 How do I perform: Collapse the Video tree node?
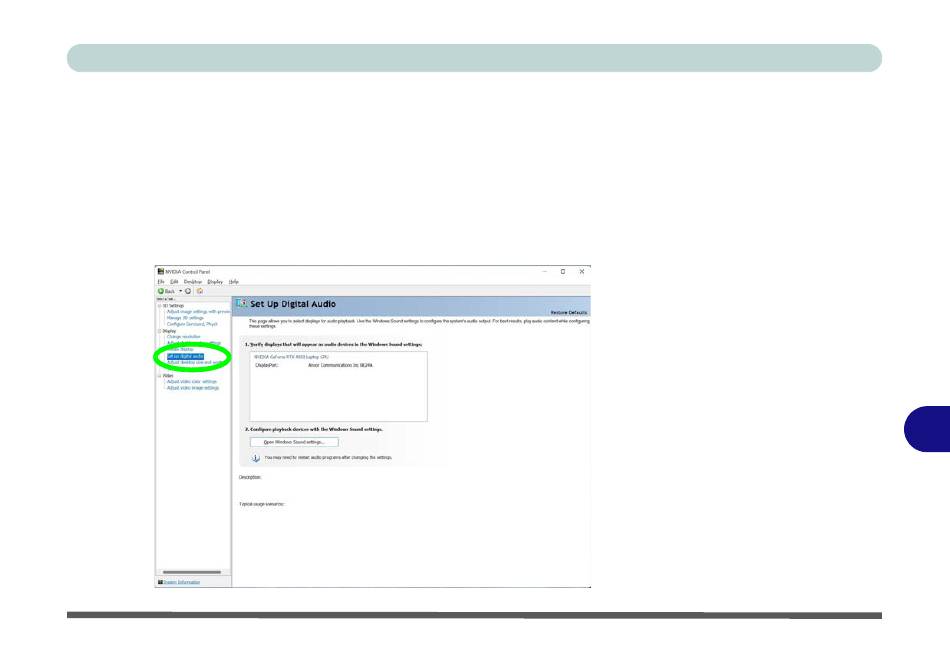(x=159, y=376)
